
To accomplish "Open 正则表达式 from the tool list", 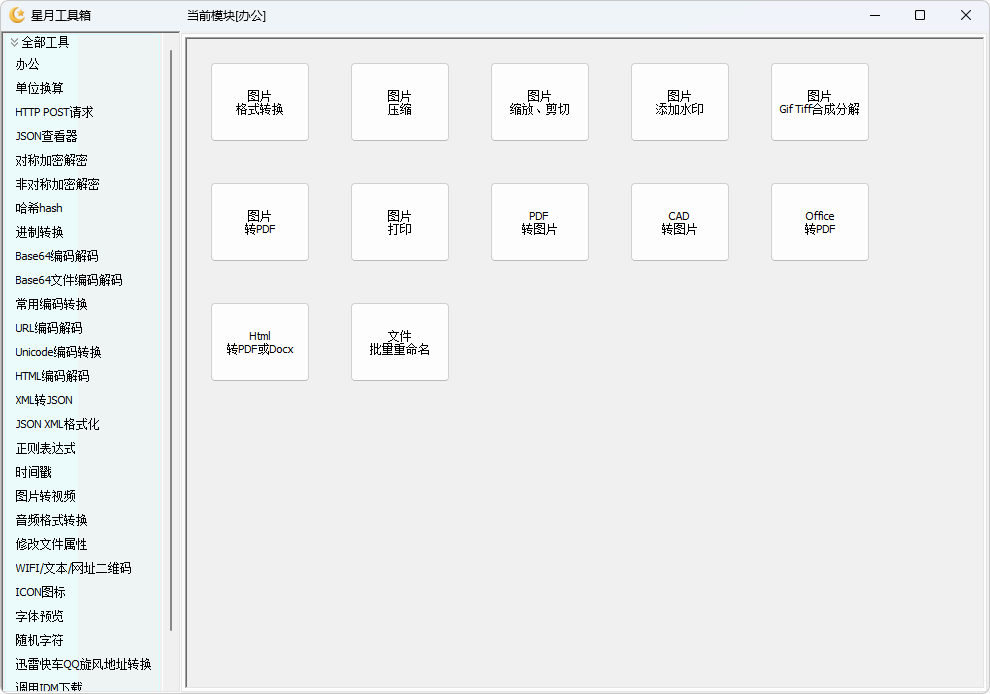I will click(45, 448).
